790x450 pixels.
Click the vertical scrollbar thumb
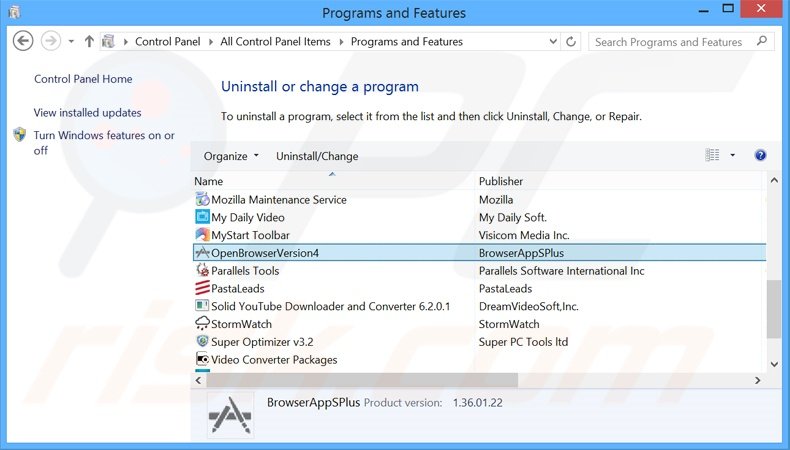click(774, 309)
